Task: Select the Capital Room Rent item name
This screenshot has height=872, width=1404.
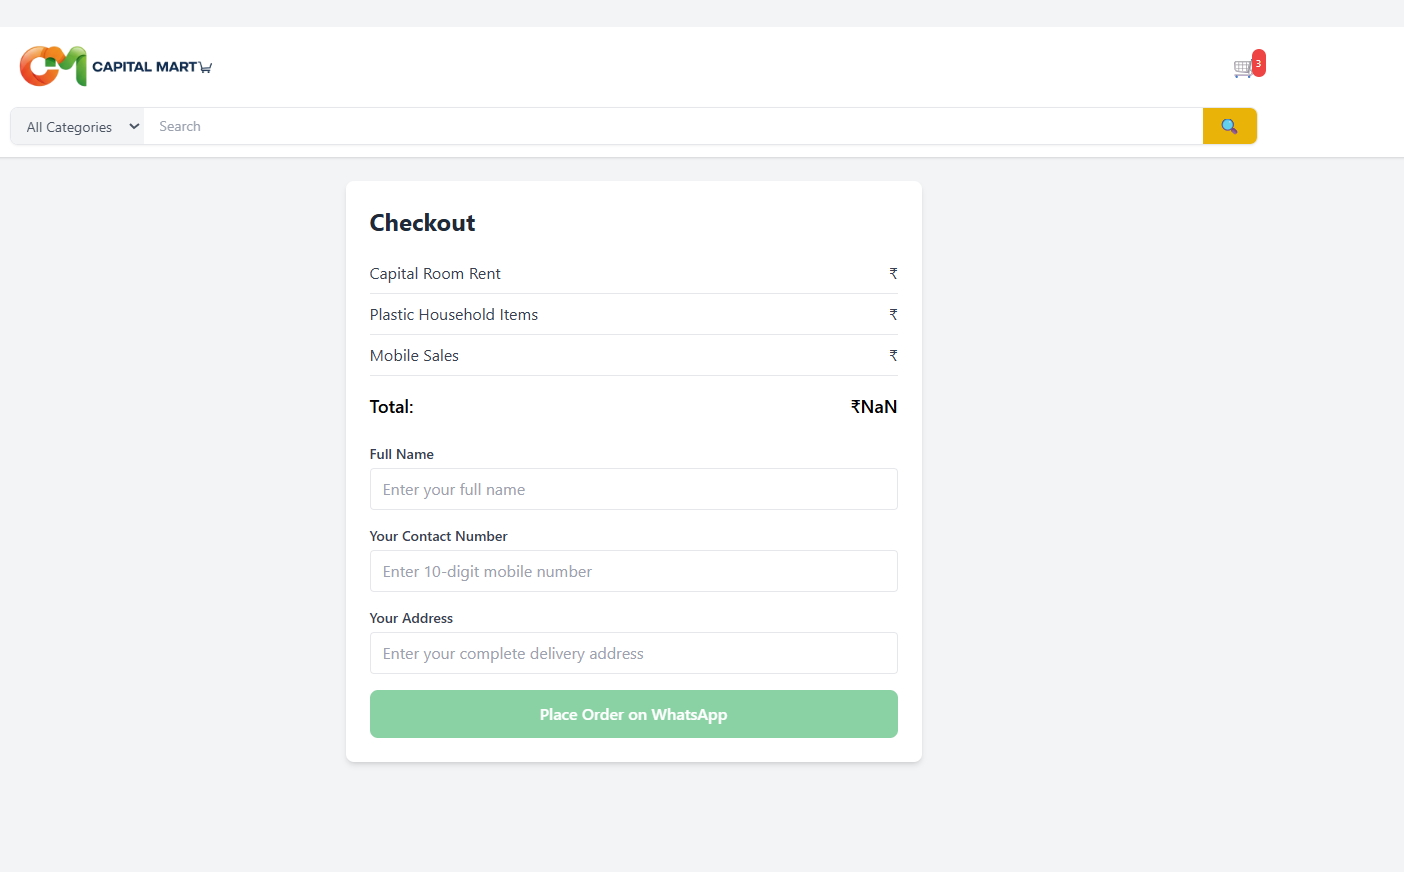Action: point(435,274)
